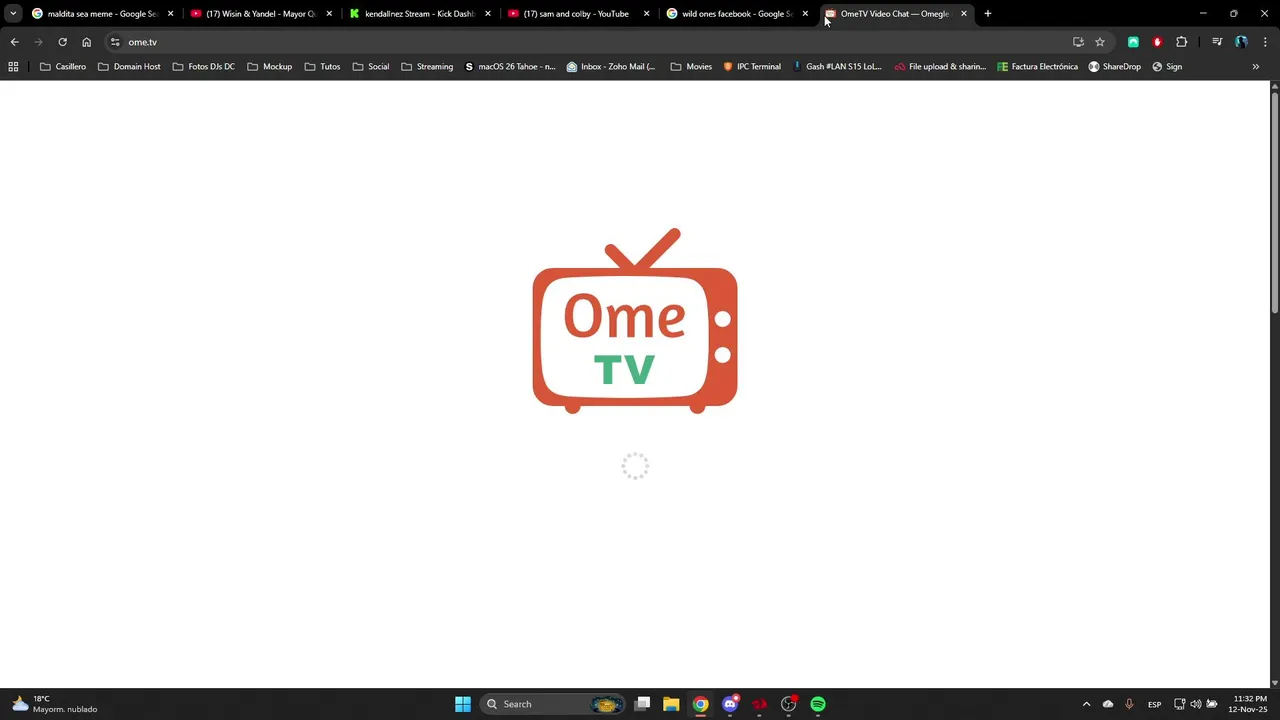Click the microphone icon in system tray
The image size is (1280, 720).
(1129, 704)
